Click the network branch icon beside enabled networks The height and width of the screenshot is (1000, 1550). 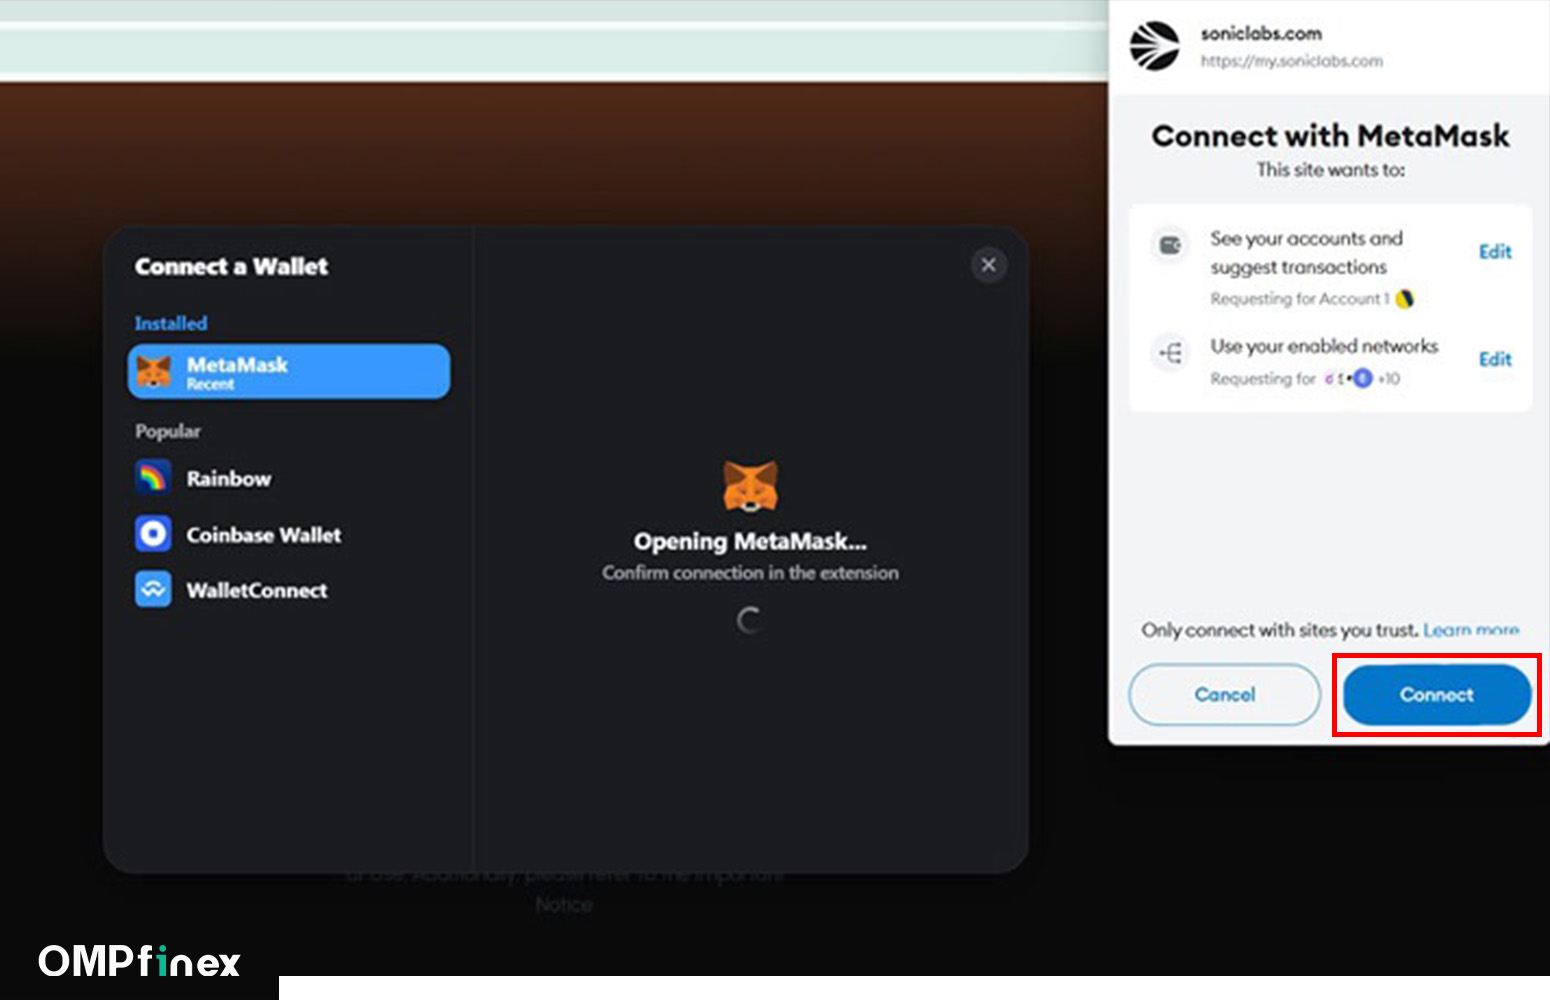tap(1169, 352)
